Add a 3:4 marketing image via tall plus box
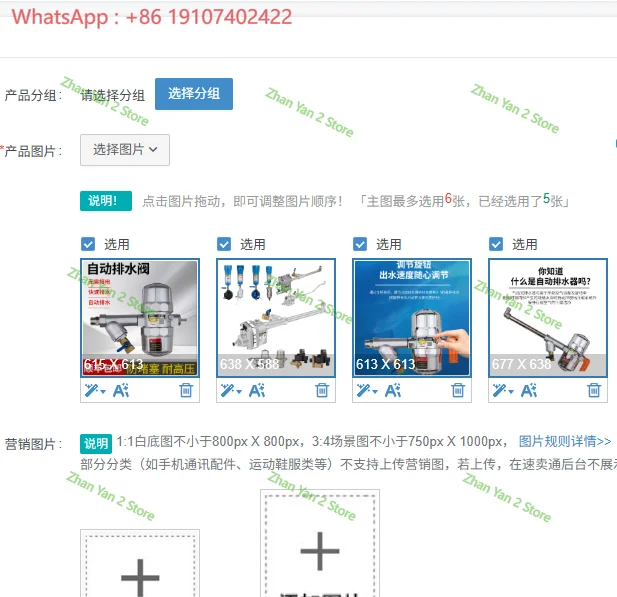Image resolution: width=617 pixels, height=597 pixels. (320, 543)
